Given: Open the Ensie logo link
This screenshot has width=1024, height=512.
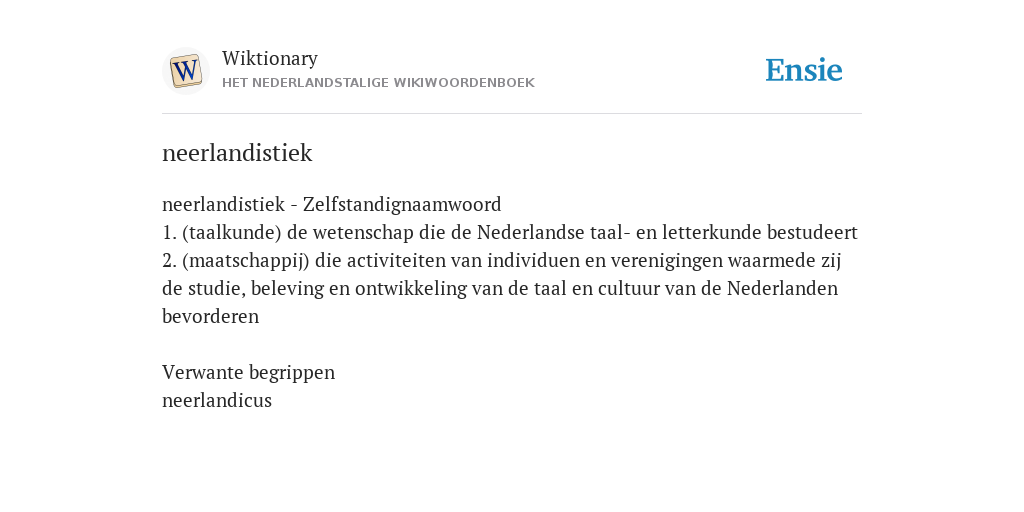Looking at the screenshot, I should [803, 70].
